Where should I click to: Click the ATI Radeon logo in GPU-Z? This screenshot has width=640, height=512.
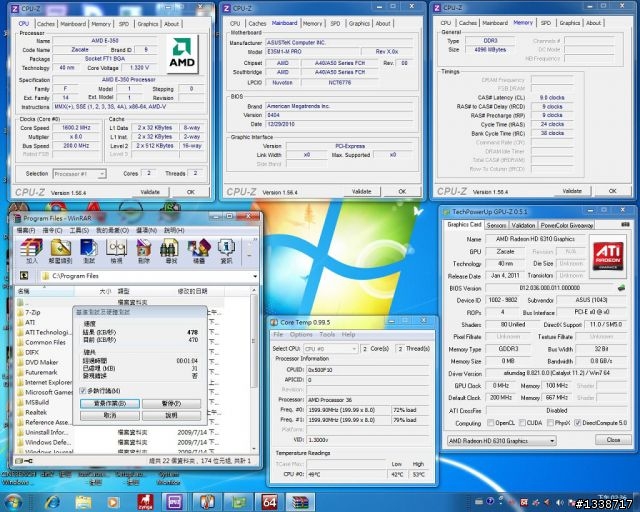click(x=608, y=256)
